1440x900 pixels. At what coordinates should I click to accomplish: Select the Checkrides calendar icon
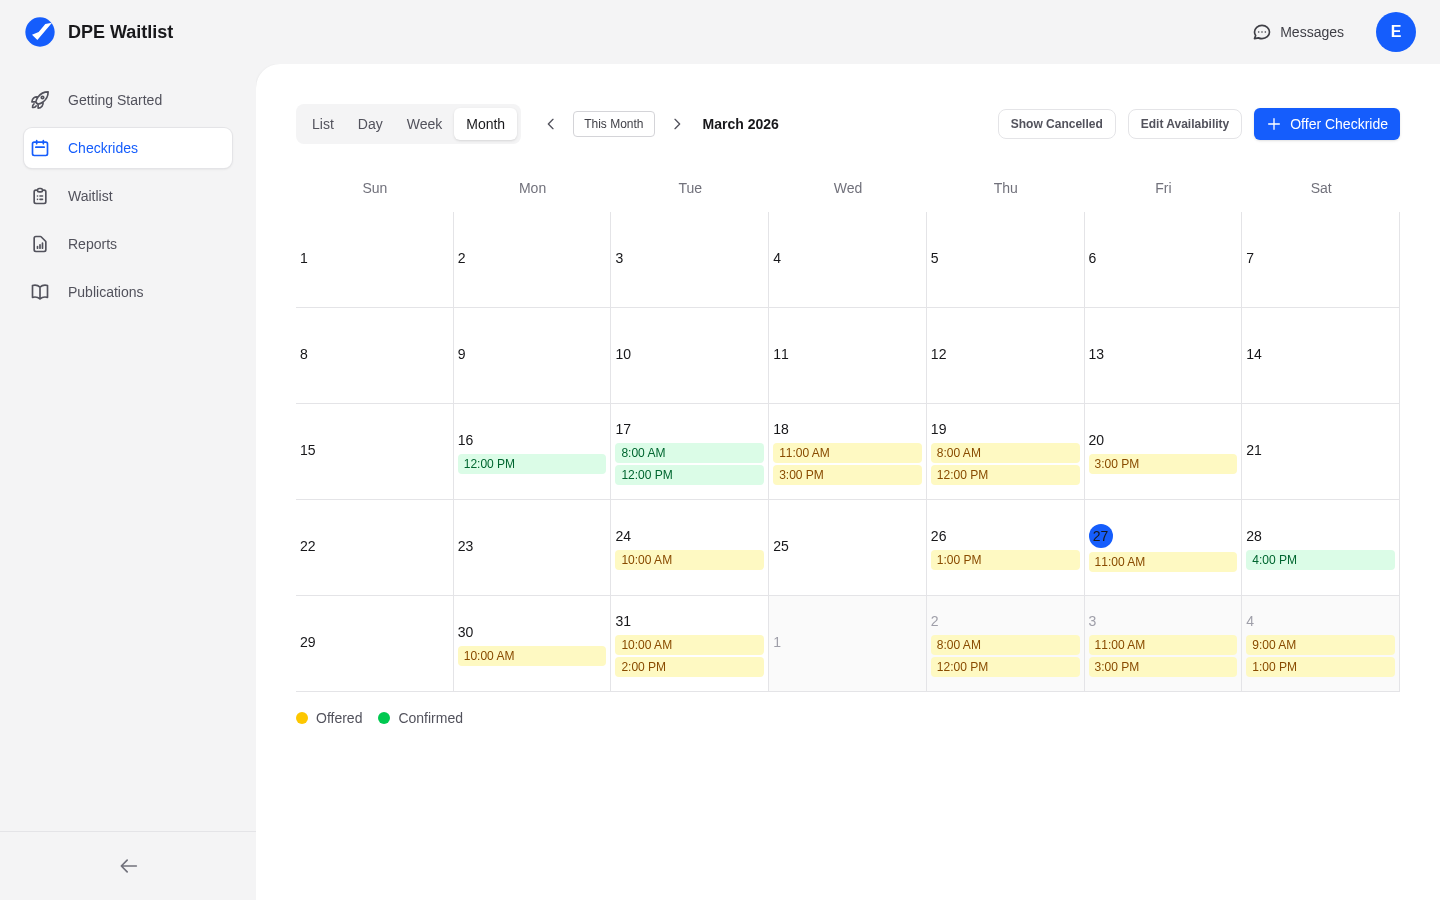tap(40, 148)
